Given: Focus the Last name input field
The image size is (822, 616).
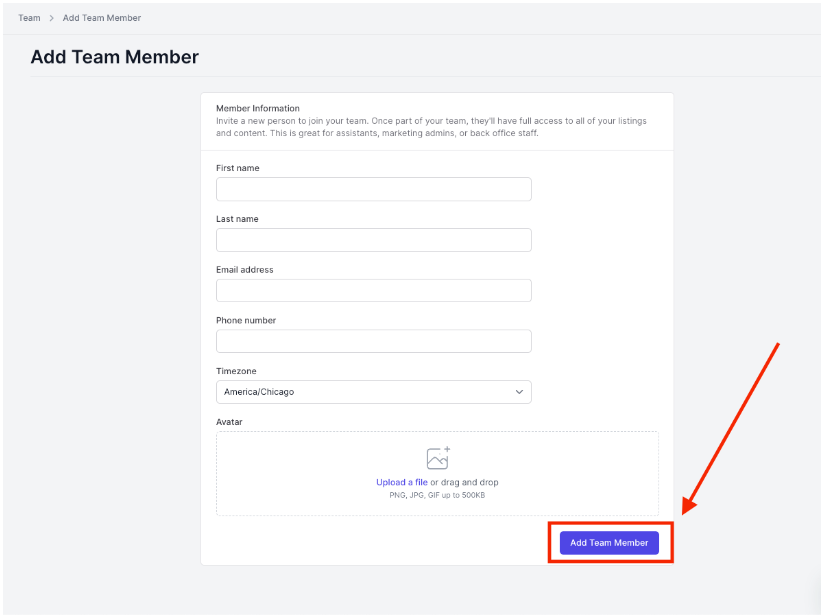Looking at the screenshot, I should (x=374, y=240).
